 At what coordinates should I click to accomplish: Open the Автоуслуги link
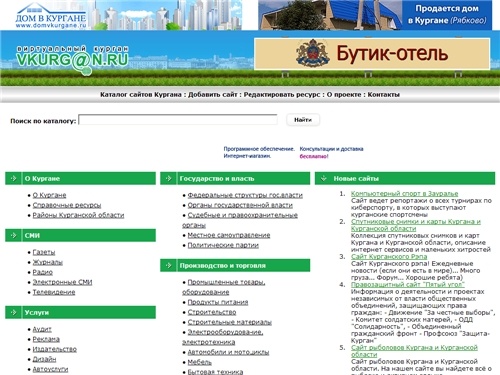[50, 369]
